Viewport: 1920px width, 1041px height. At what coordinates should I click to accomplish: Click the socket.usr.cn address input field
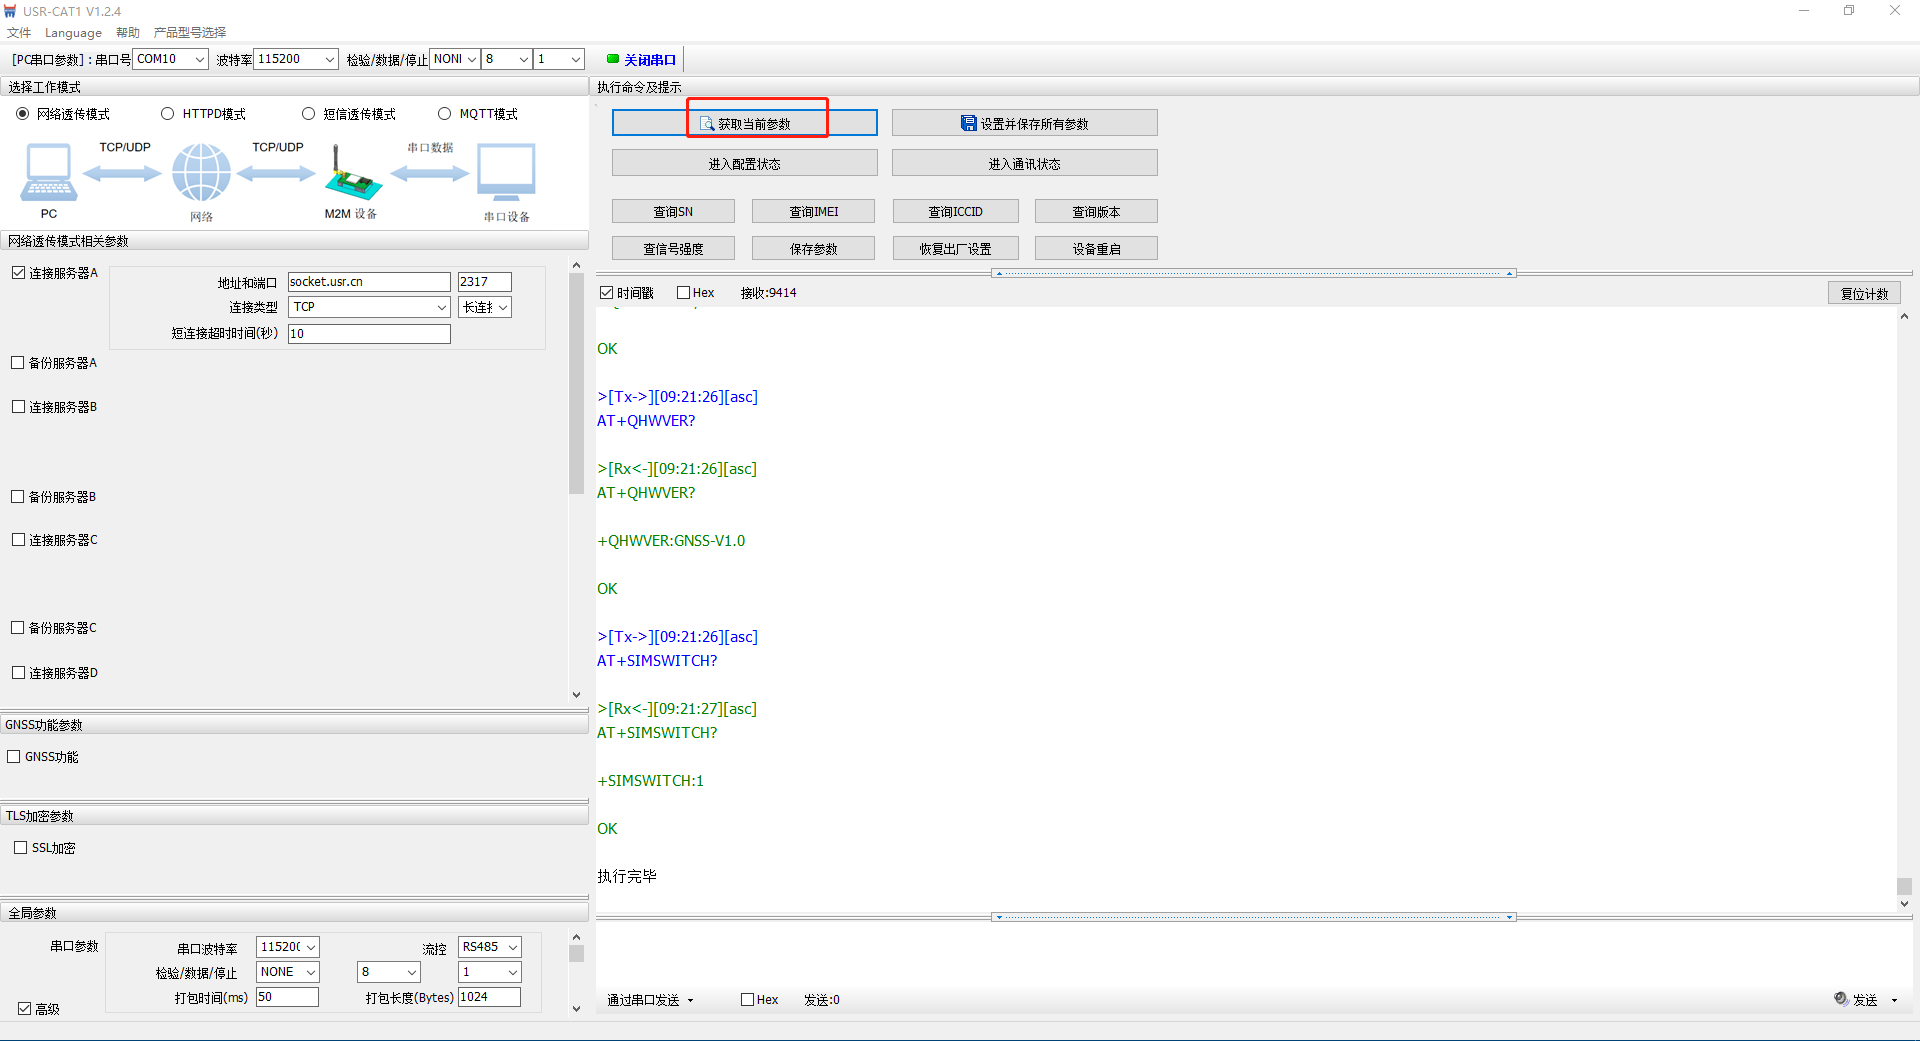pyautogui.click(x=368, y=282)
